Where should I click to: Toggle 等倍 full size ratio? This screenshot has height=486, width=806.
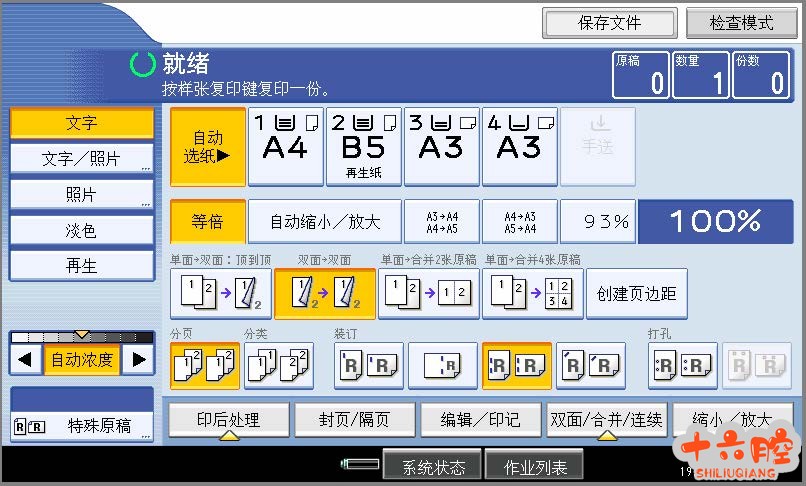coord(207,222)
